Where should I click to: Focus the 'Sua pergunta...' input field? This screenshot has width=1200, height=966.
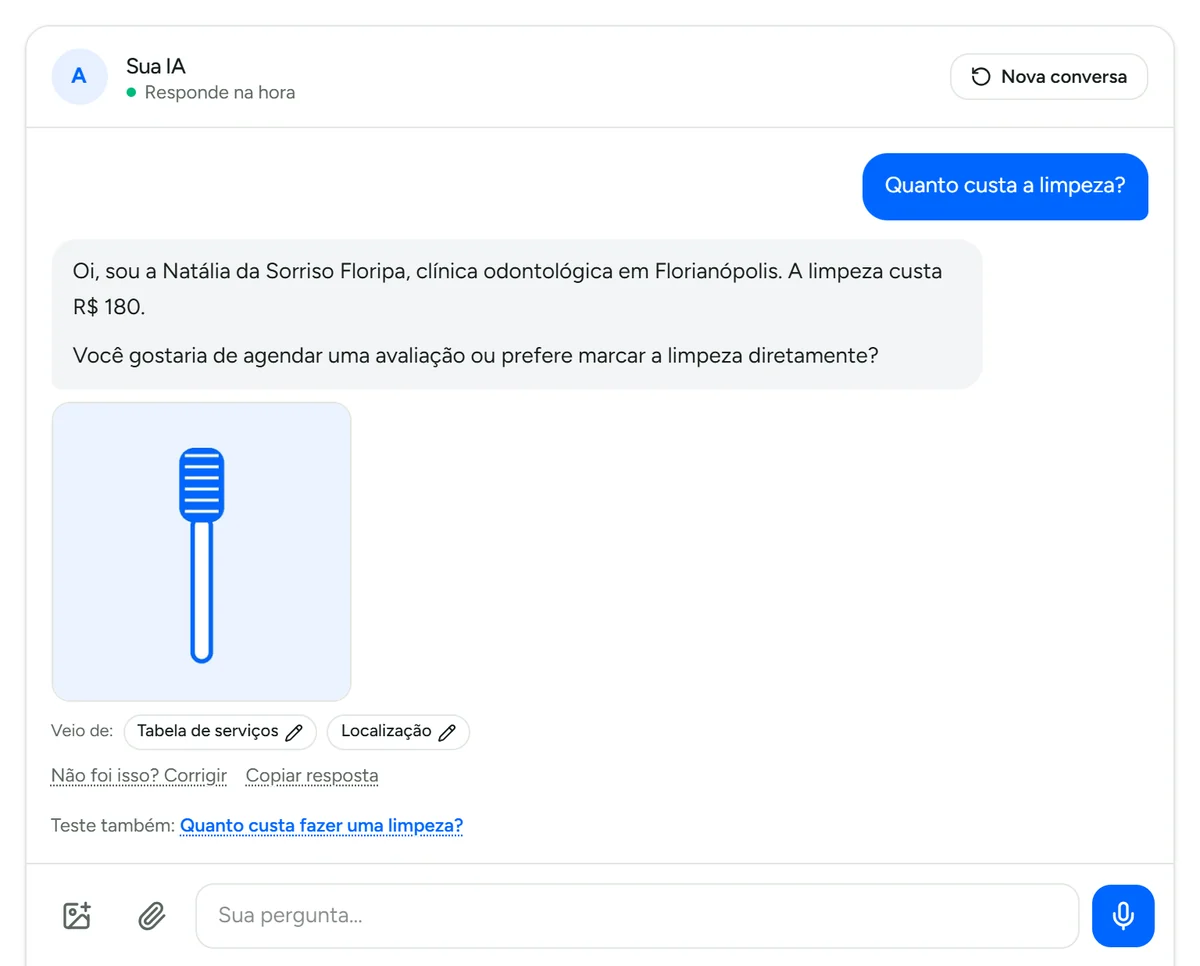[637, 916]
